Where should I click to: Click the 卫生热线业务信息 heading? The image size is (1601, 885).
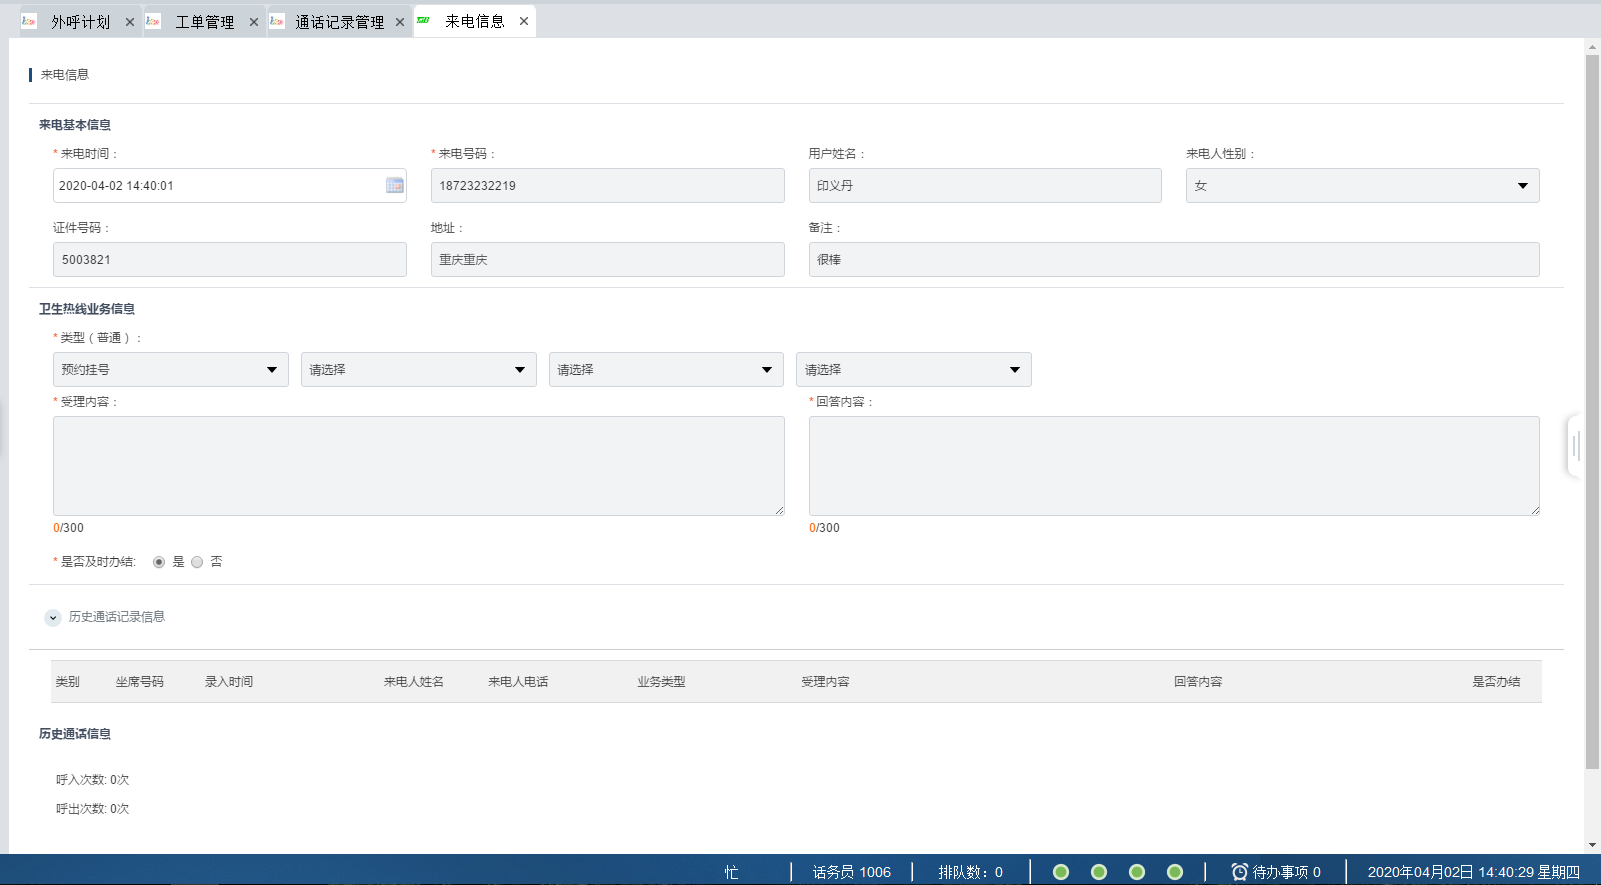coord(87,309)
